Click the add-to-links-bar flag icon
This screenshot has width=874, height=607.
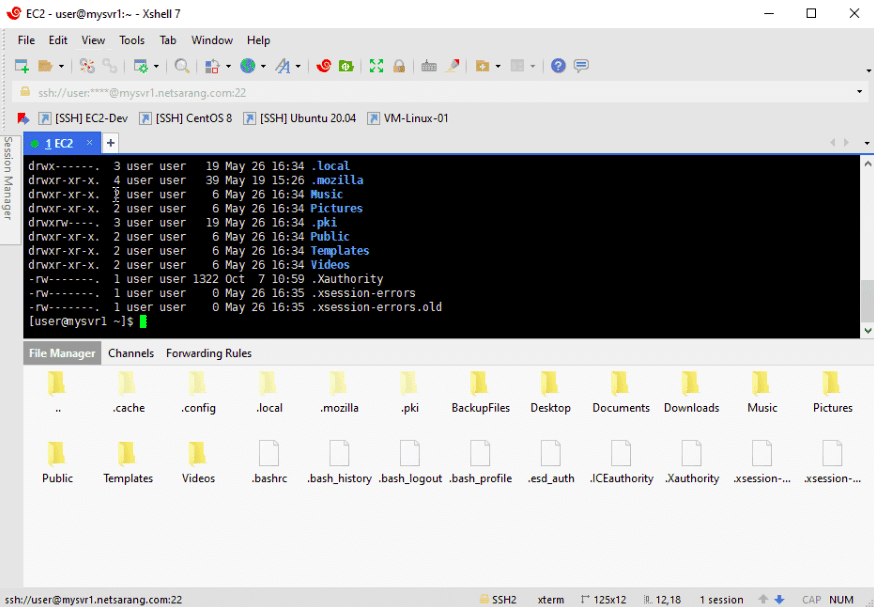coord(23,118)
